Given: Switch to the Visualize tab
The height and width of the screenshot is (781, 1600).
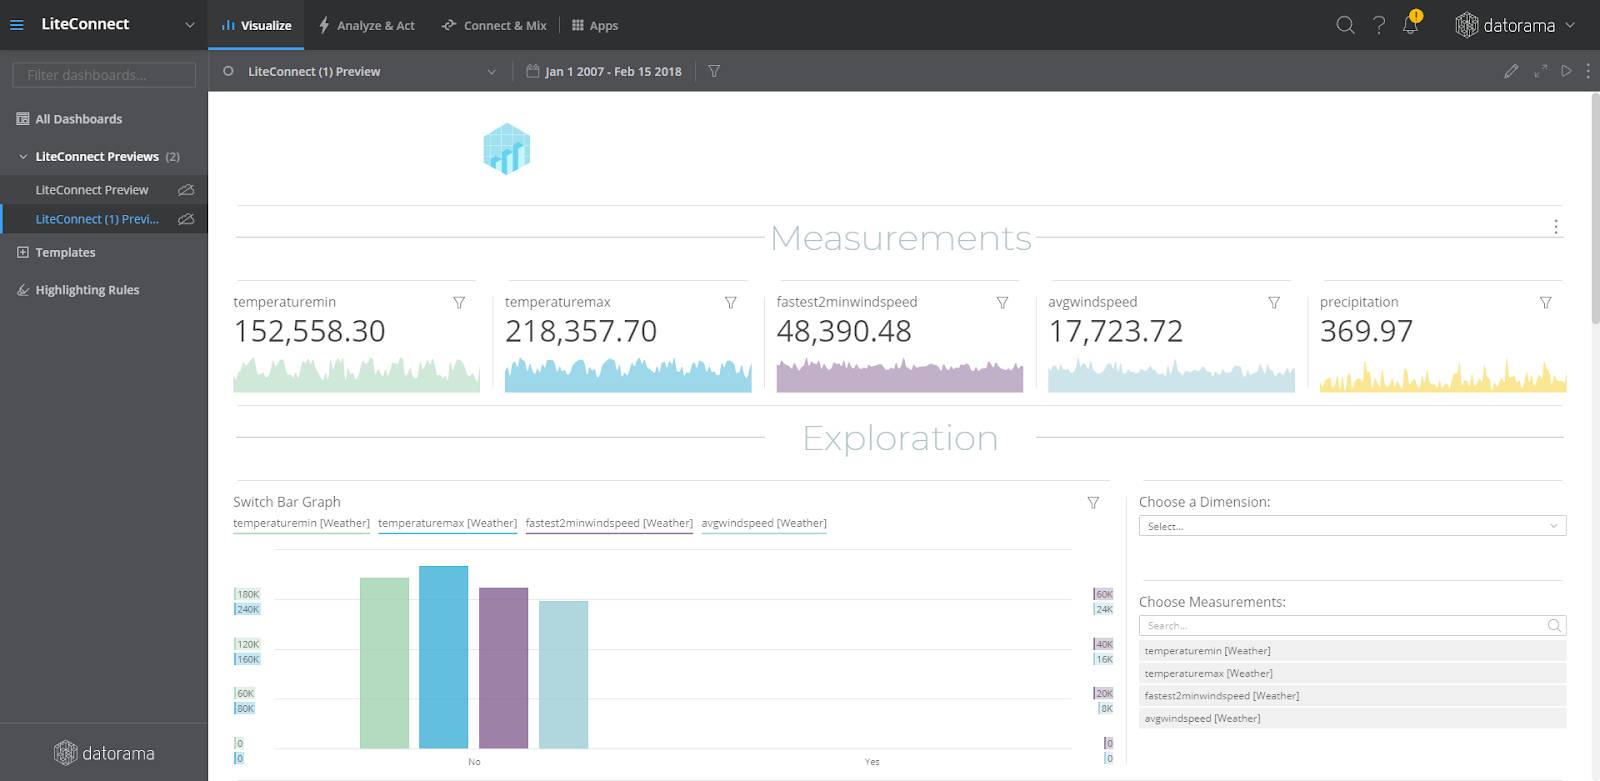Looking at the screenshot, I should tap(257, 25).
